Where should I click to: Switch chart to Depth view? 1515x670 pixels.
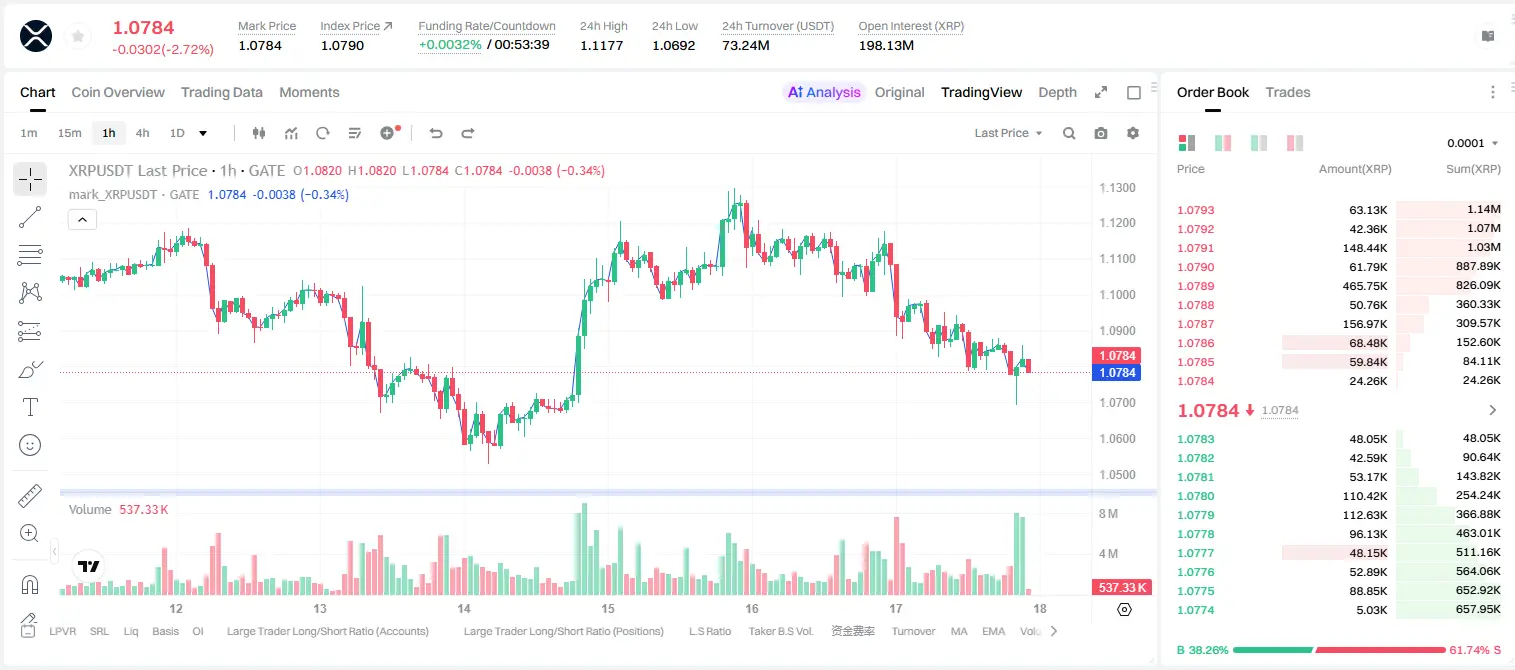click(x=1057, y=92)
